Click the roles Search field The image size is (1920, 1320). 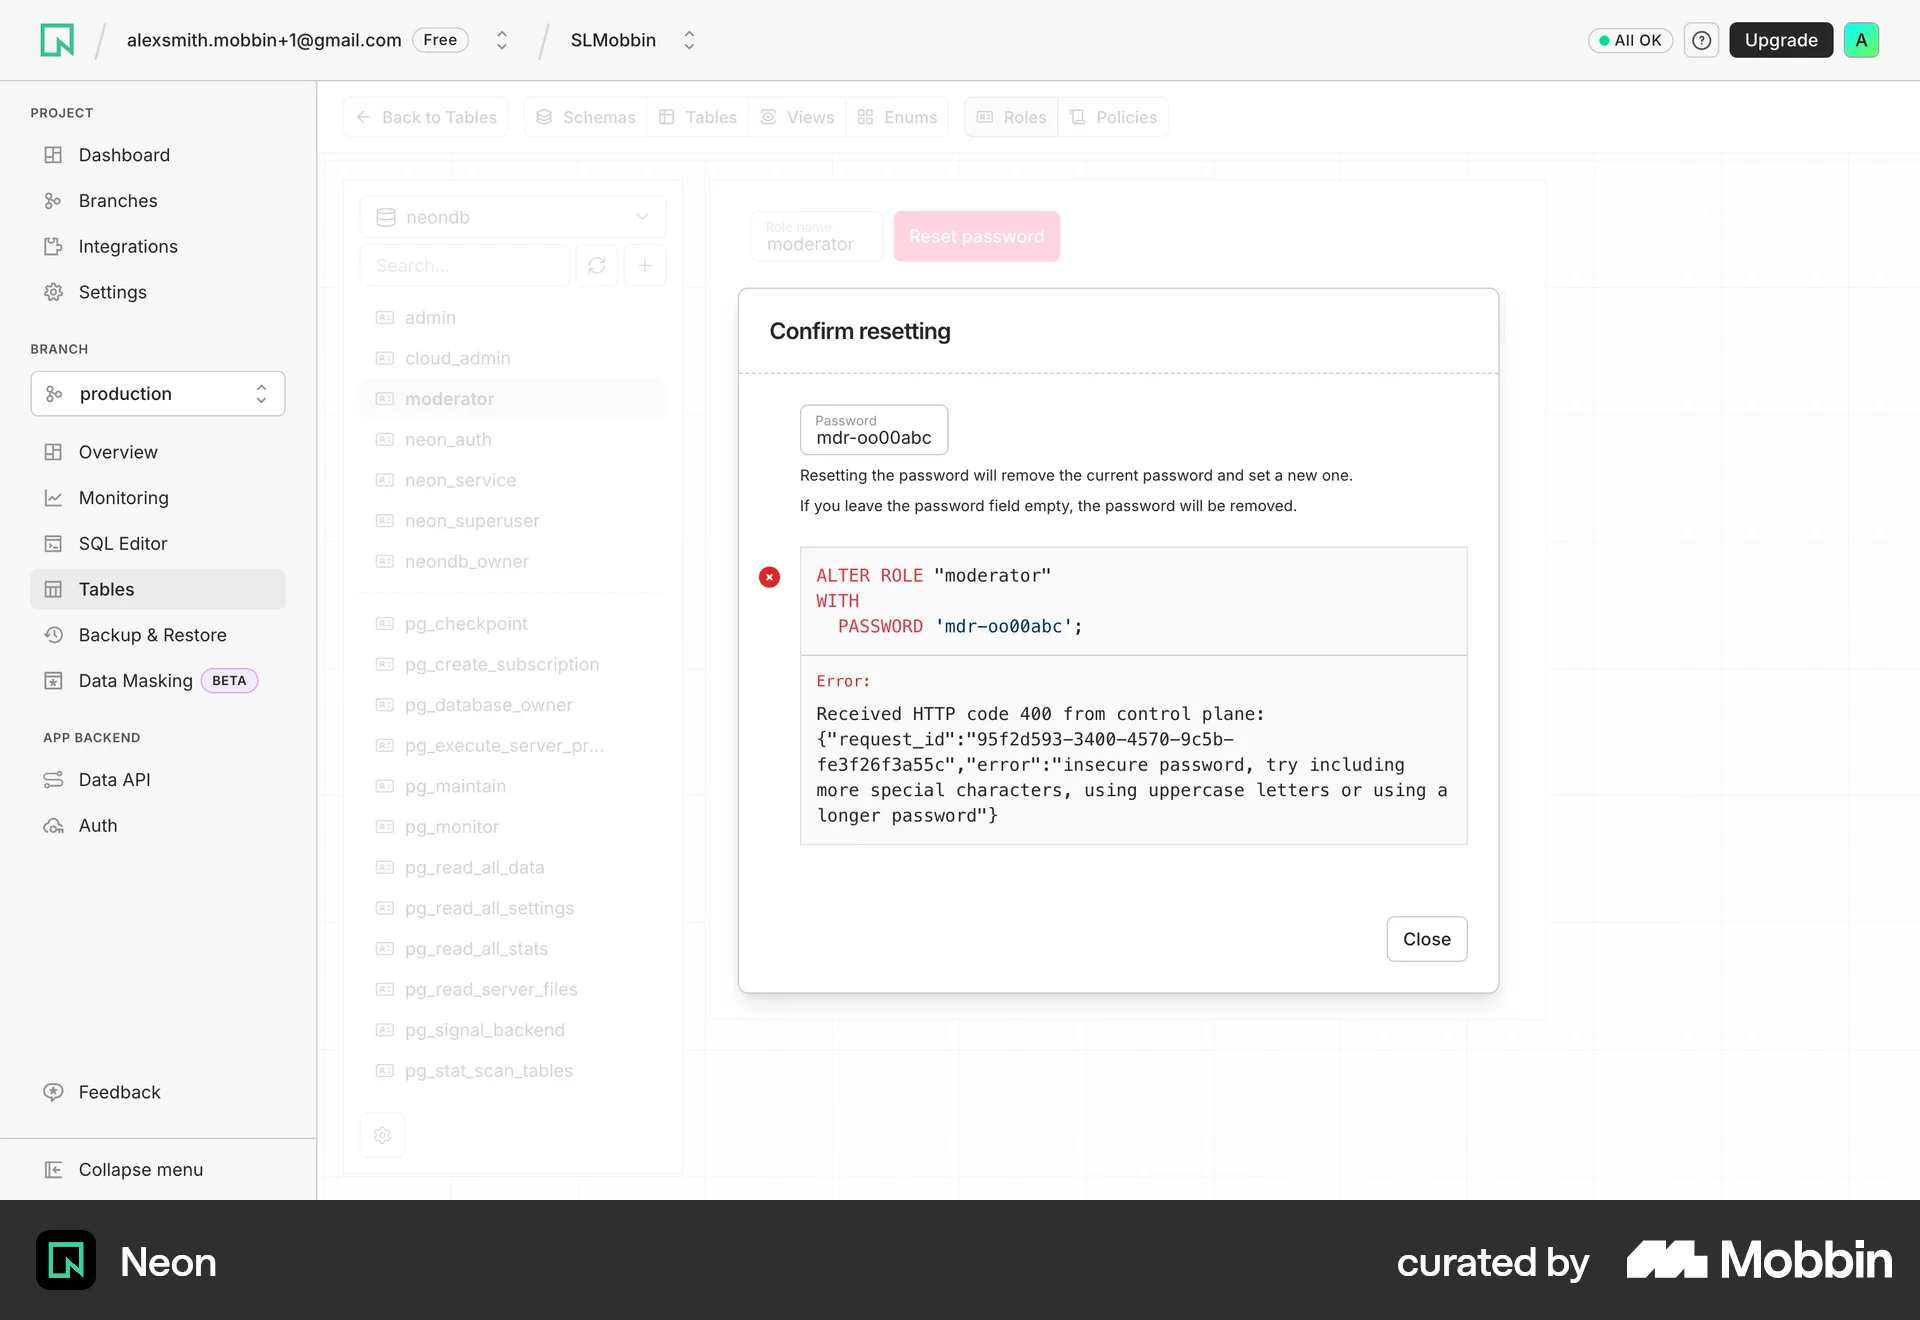(x=465, y=265)
